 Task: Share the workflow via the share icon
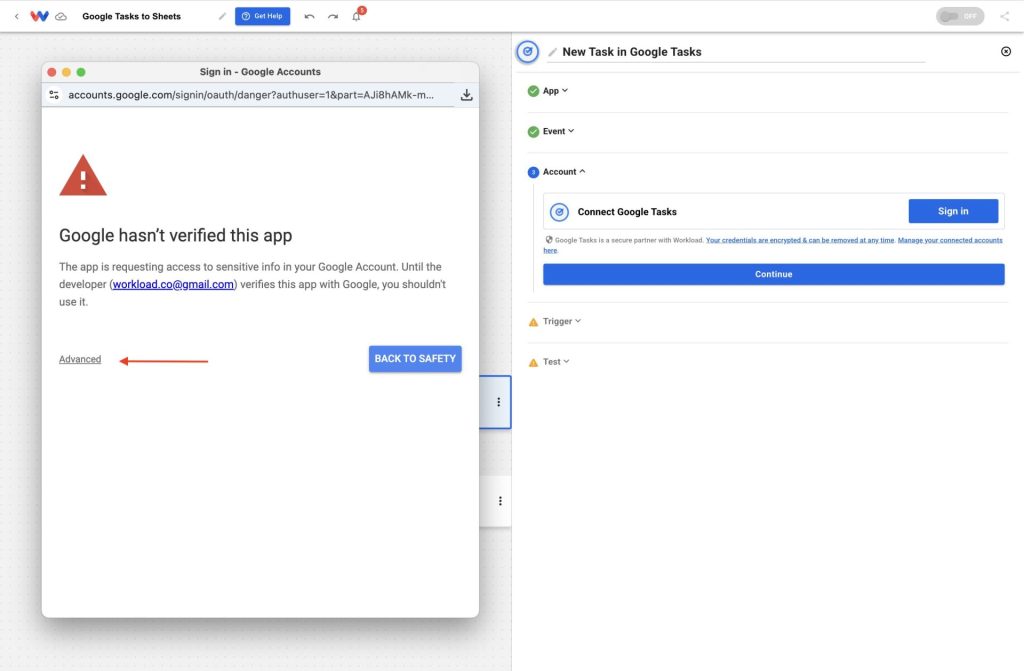point(1004,16)
